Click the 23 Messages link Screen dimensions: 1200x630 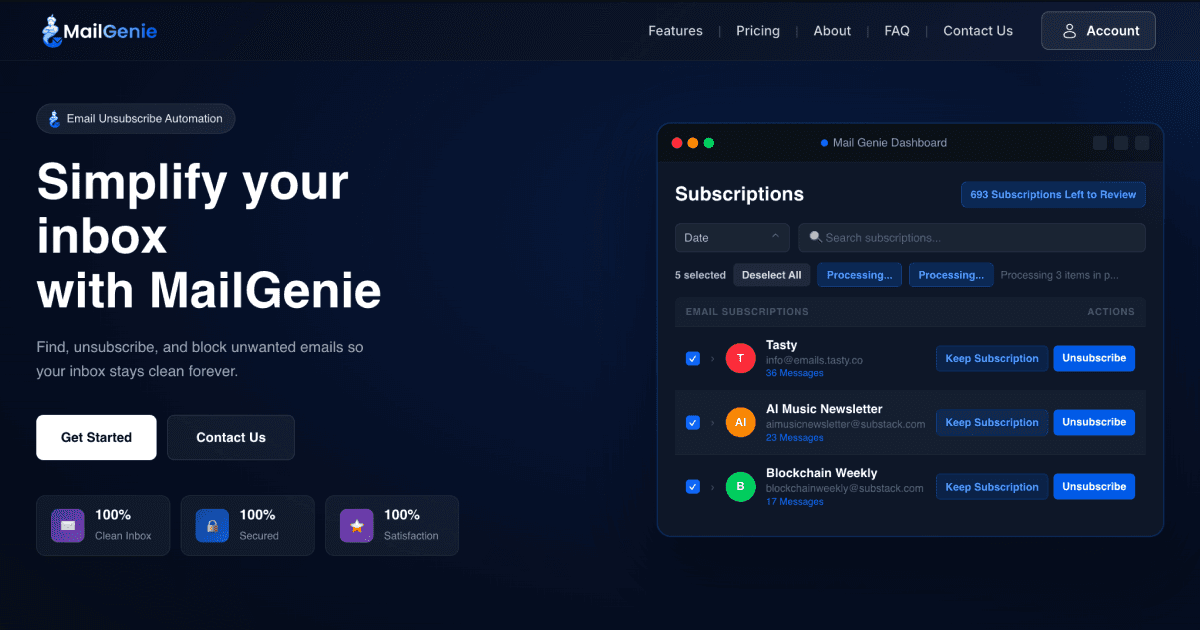pyautogui.click(x=794, y=437)
